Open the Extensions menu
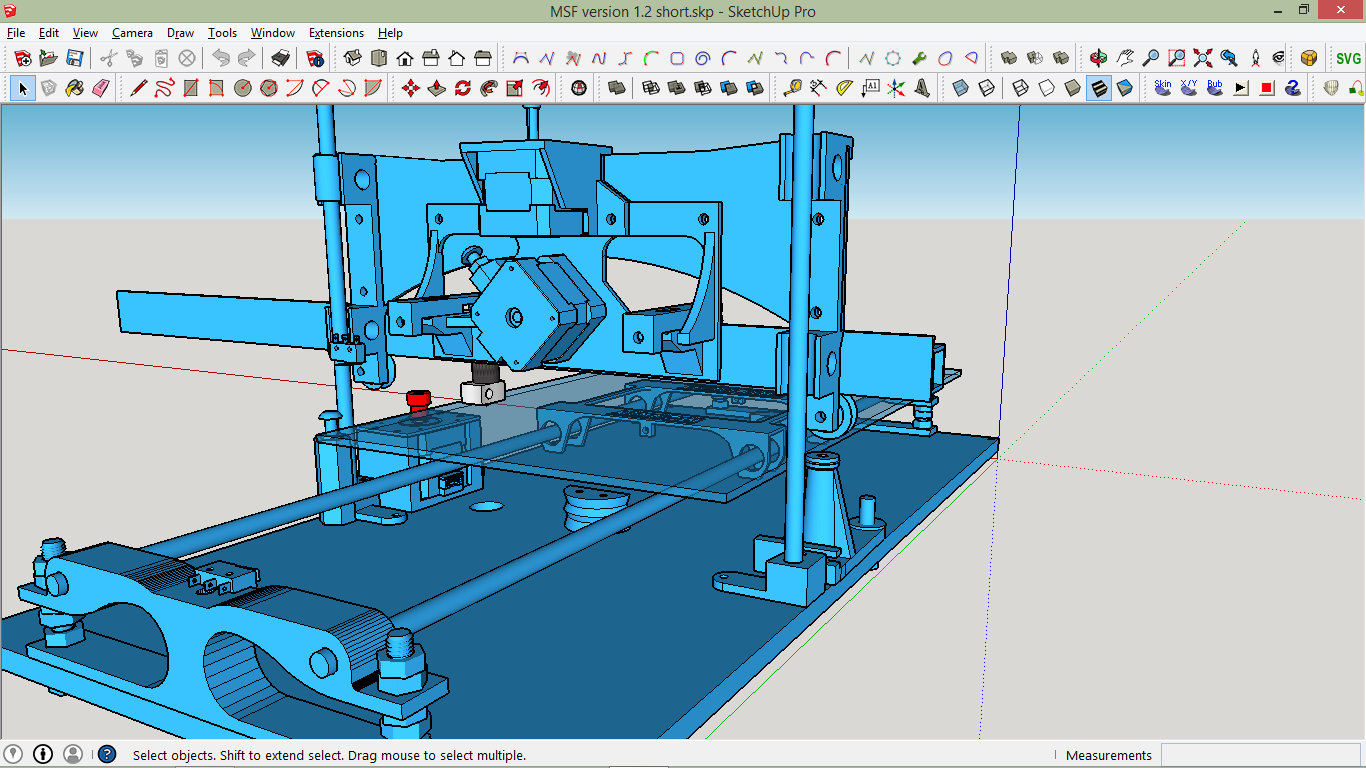Screen dimensions: 1366x768 tap(336, 33)
